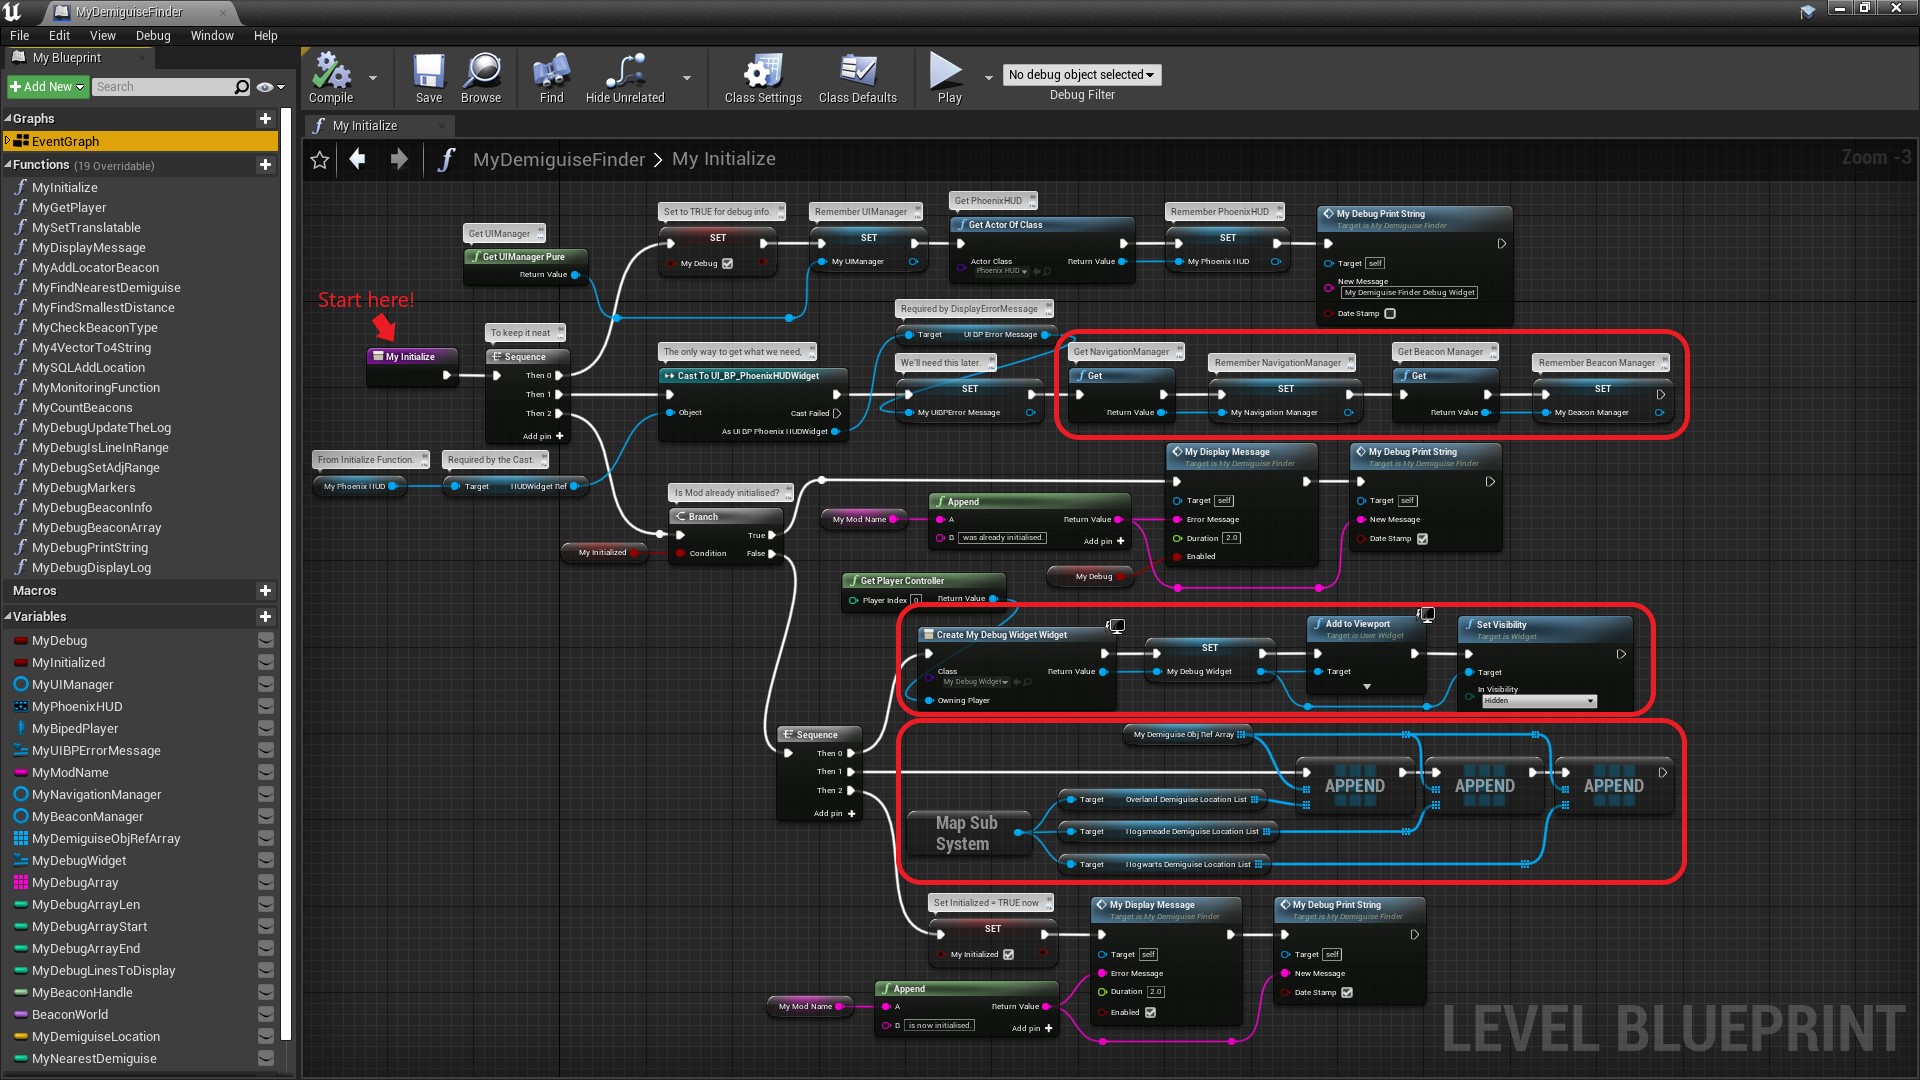
Task: Open the view options eye dropdown
Action: (x=270, y=87)
